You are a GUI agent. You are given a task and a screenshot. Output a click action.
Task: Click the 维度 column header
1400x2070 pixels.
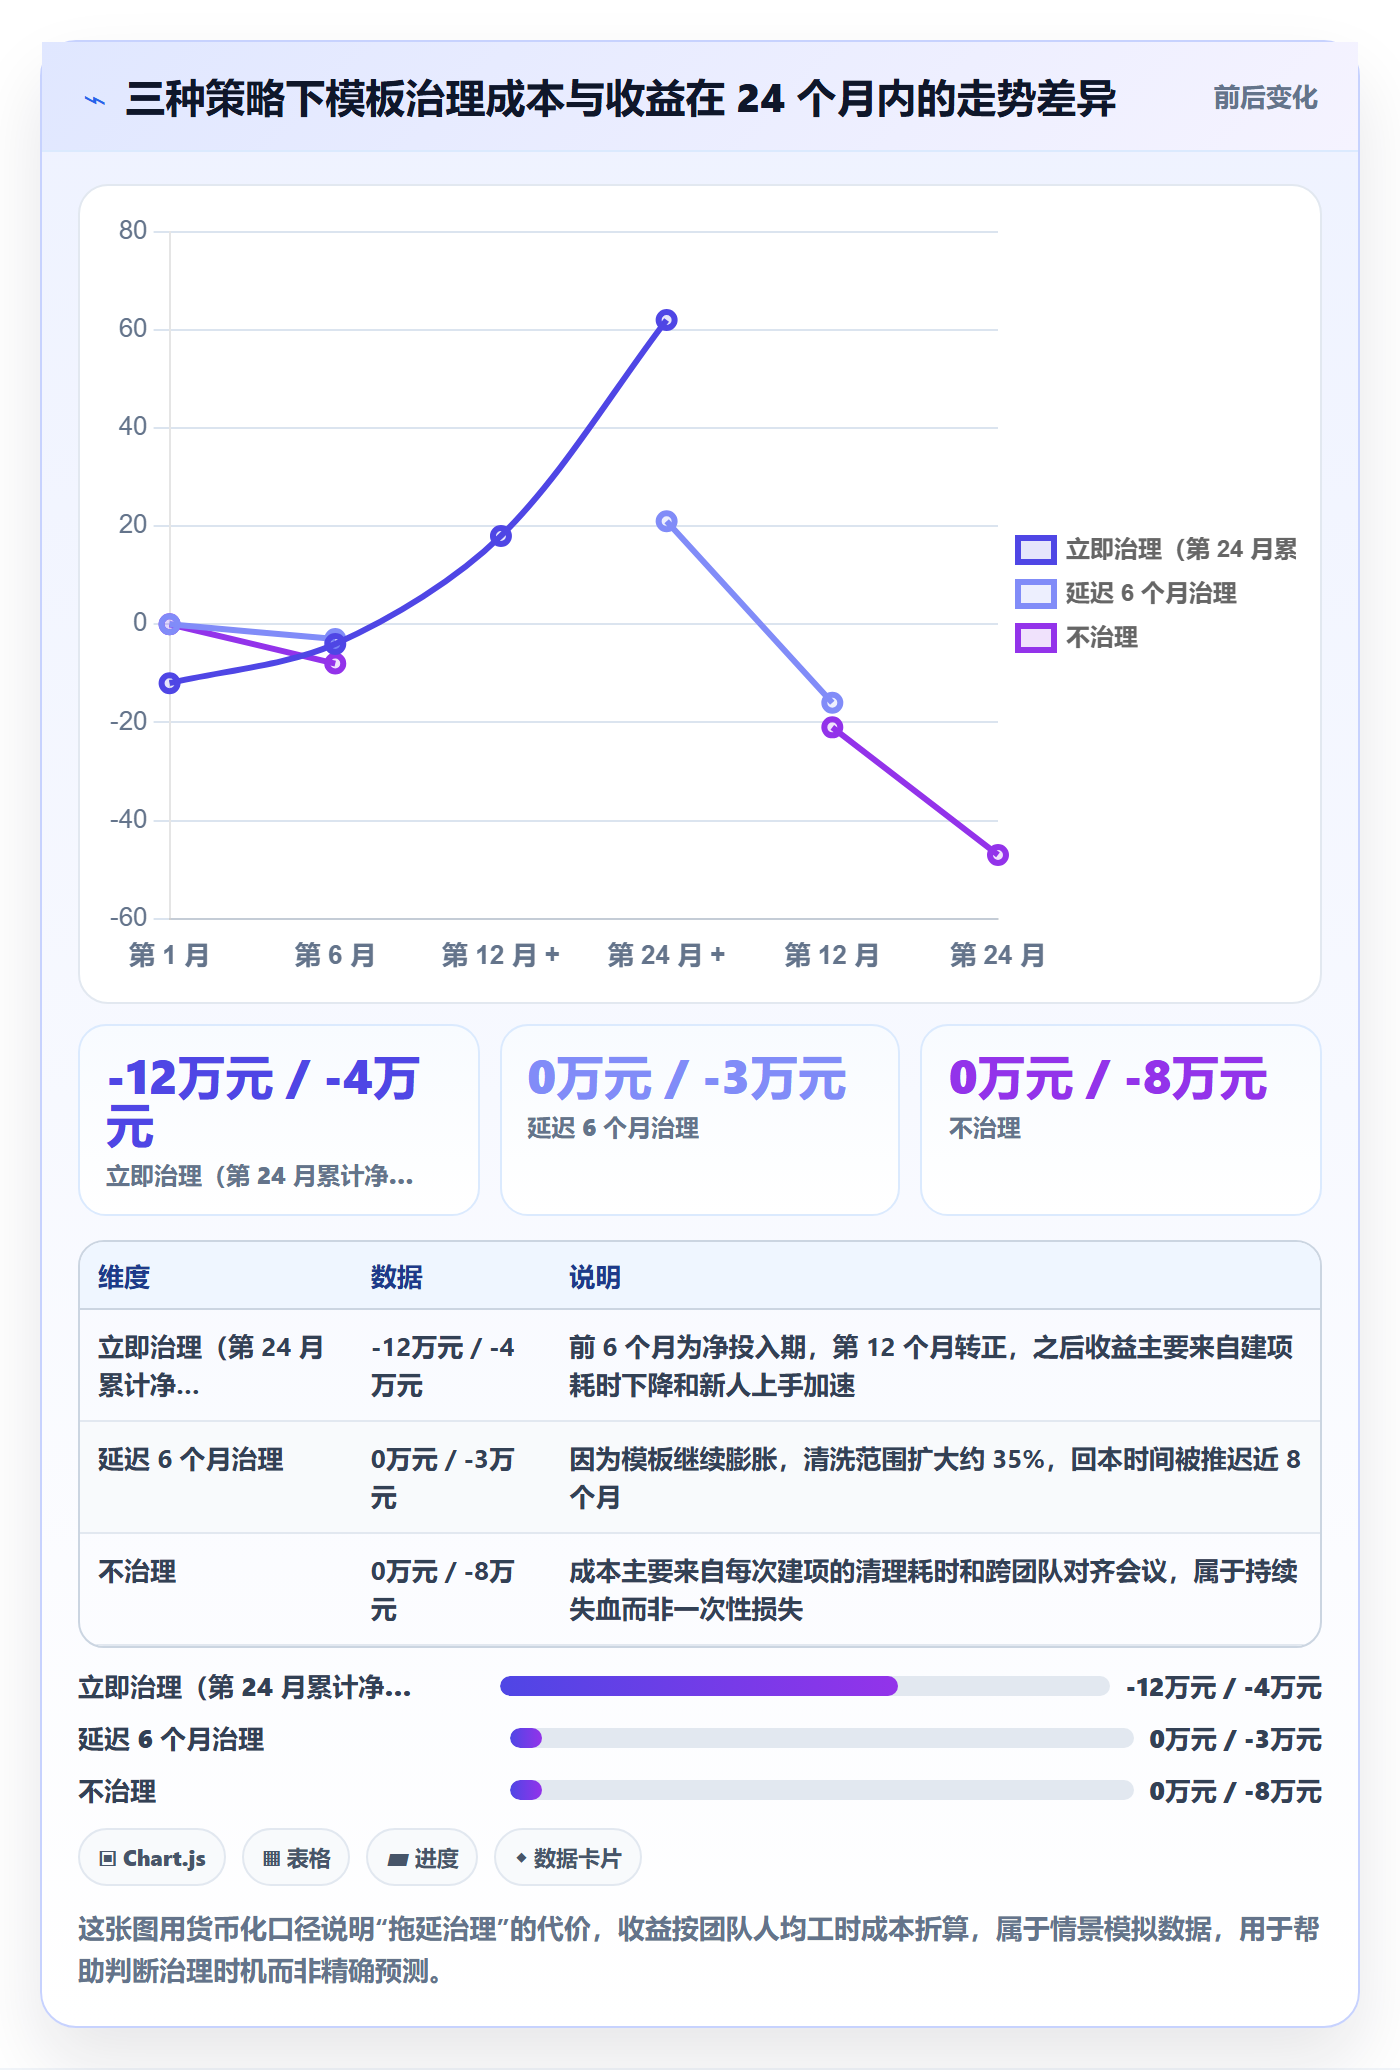pyautogui.click(x=124, y=1278)
